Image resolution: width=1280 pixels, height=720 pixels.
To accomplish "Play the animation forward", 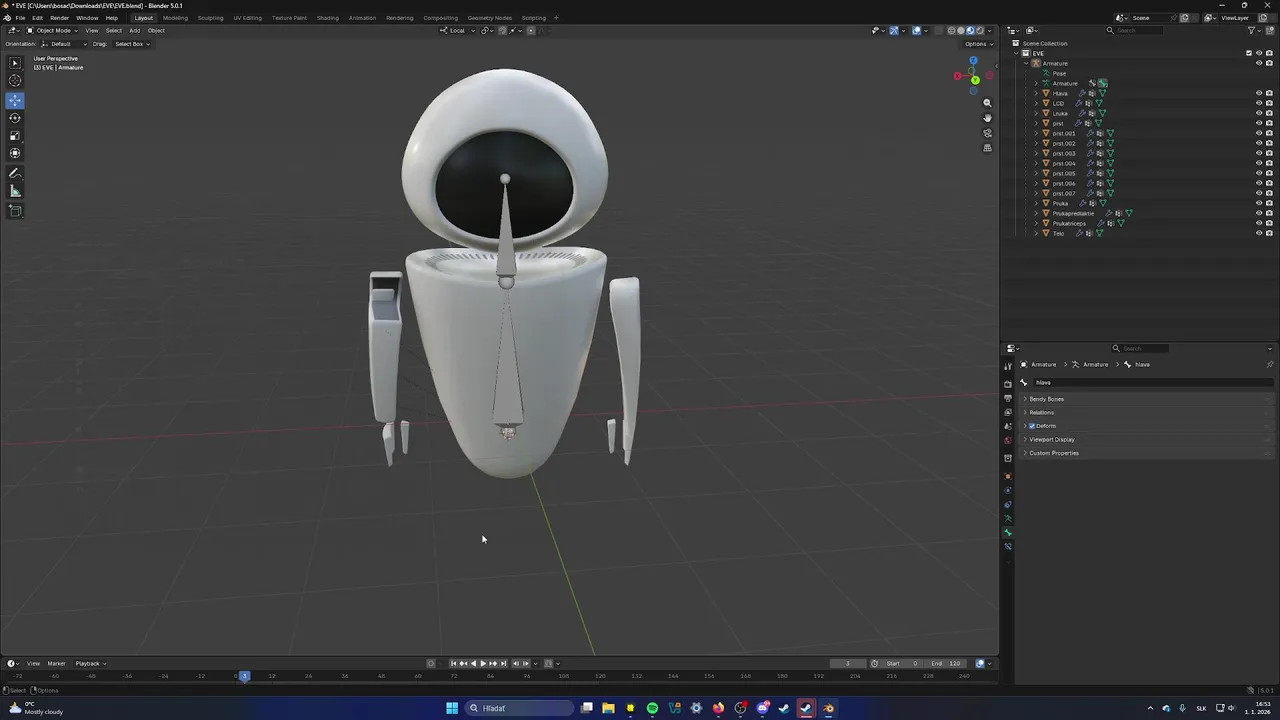I will [483, 663].
